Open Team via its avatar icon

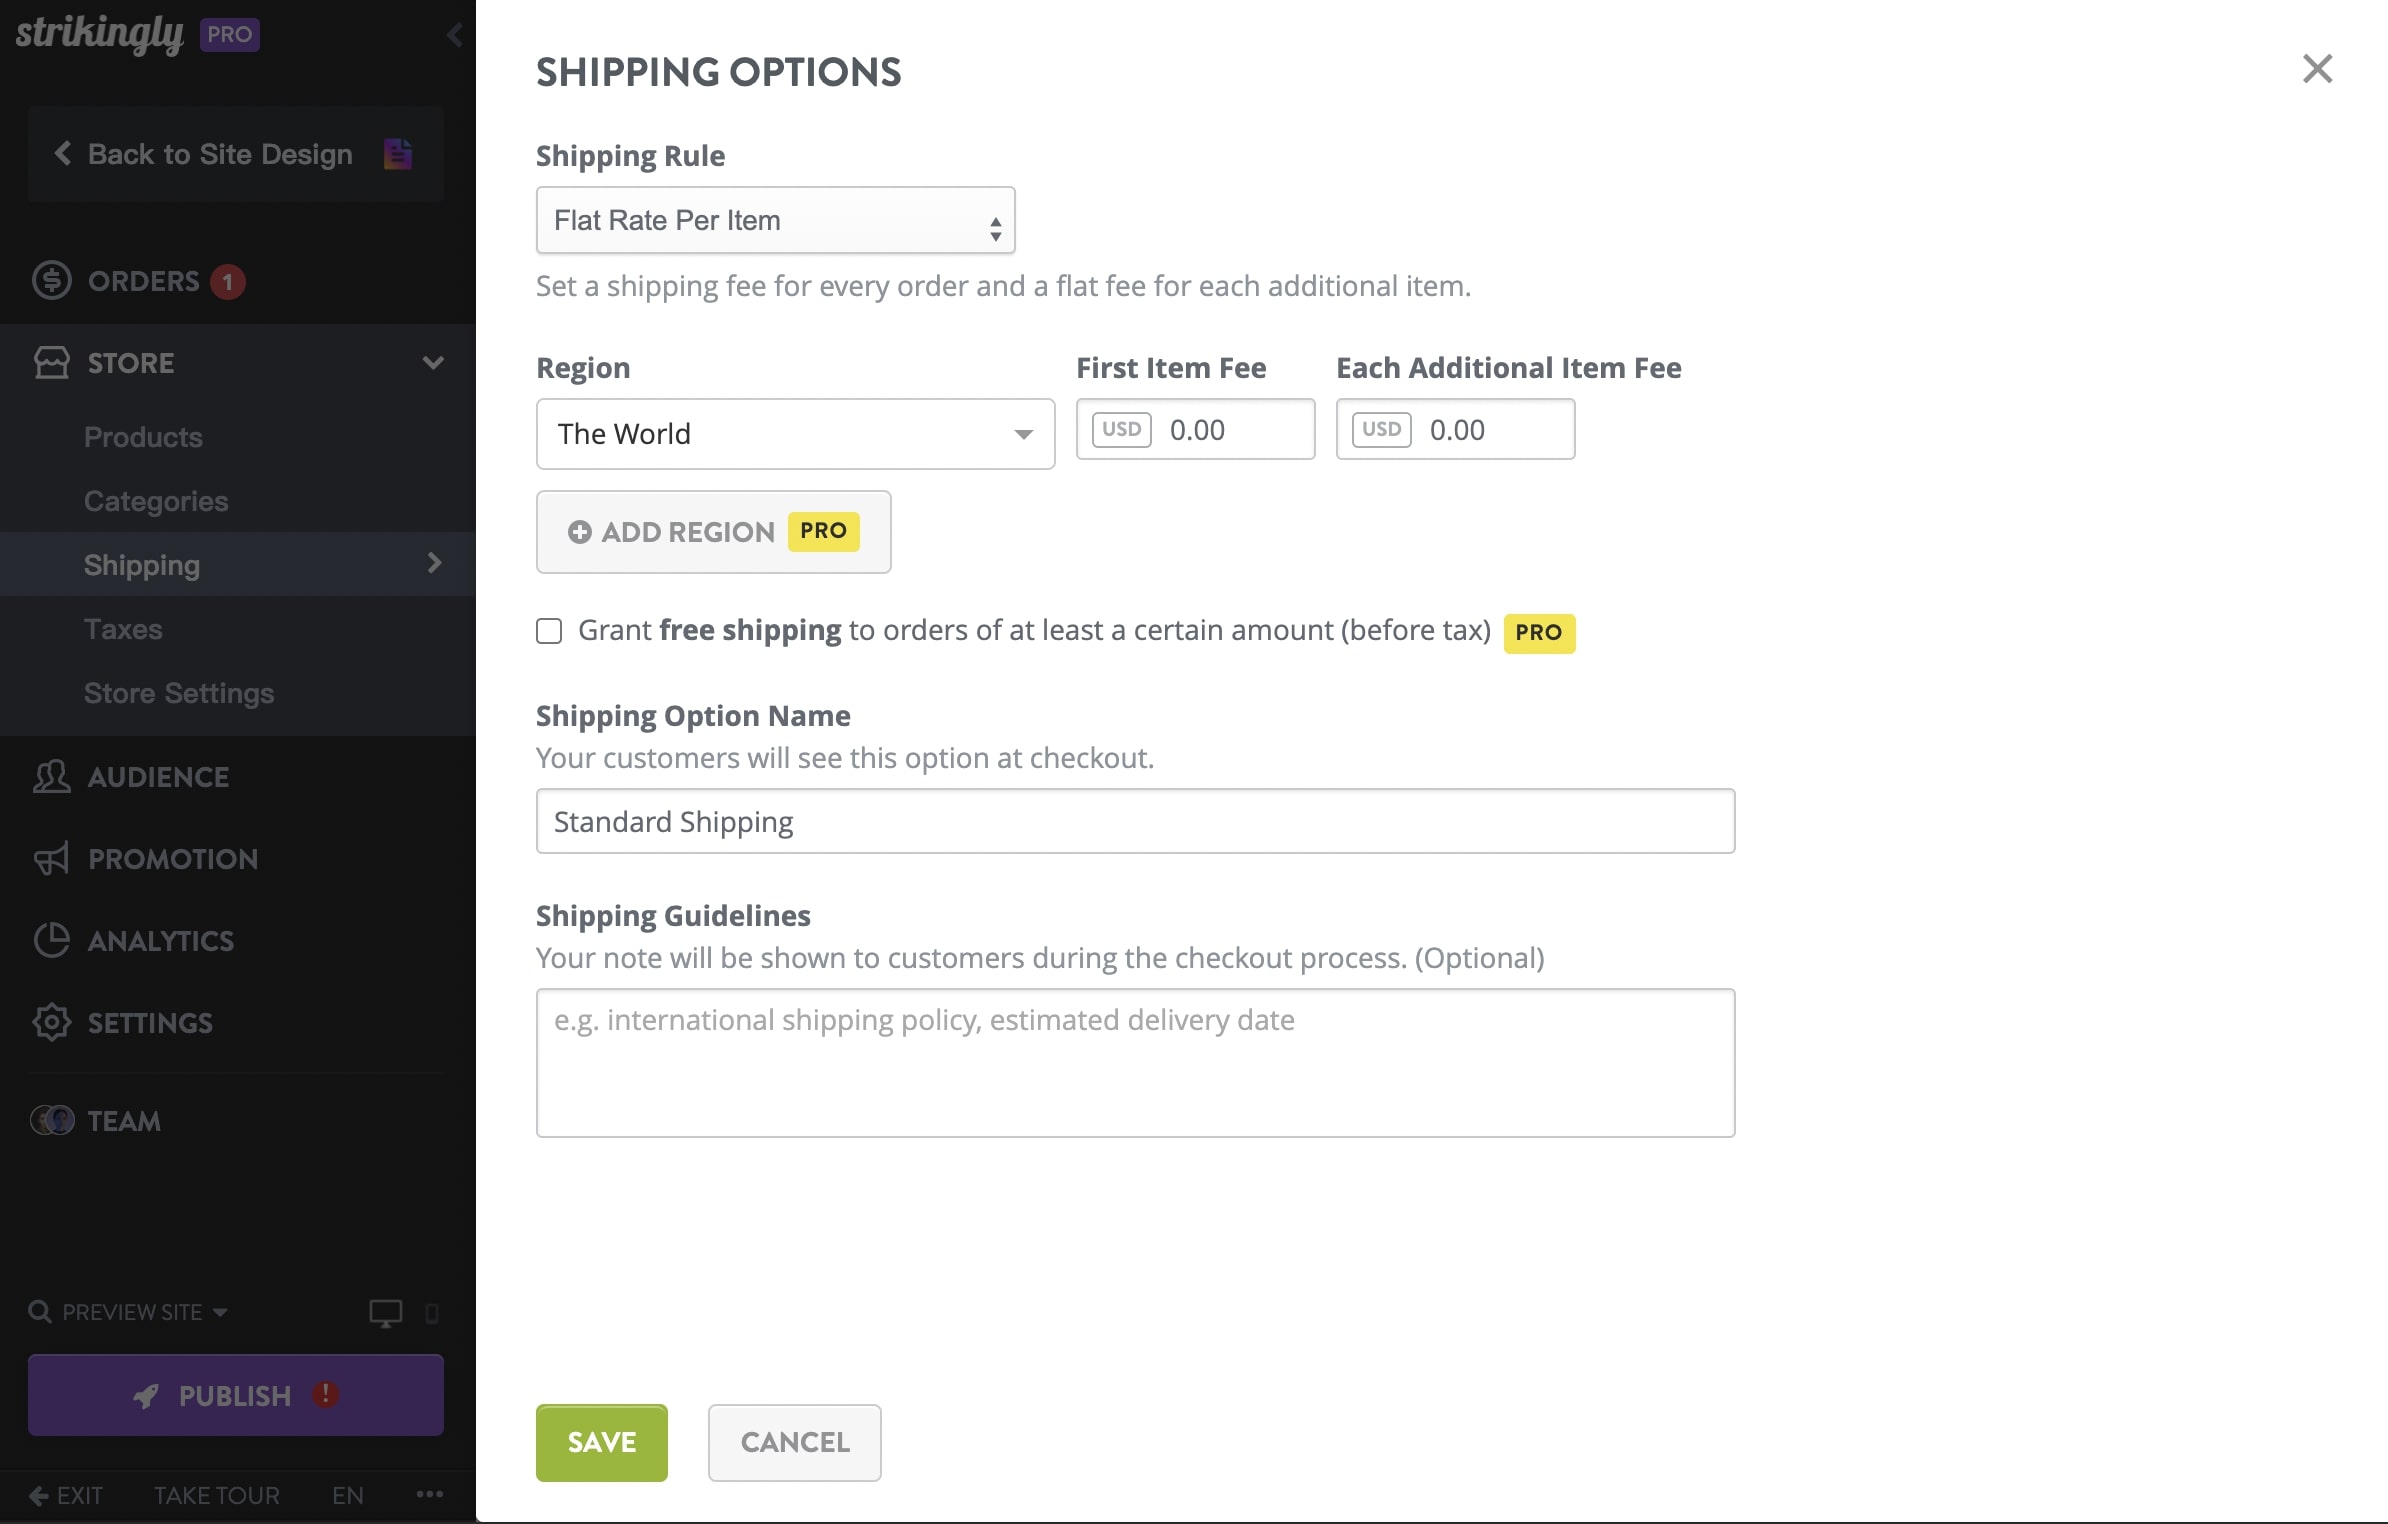[51, 1120]
